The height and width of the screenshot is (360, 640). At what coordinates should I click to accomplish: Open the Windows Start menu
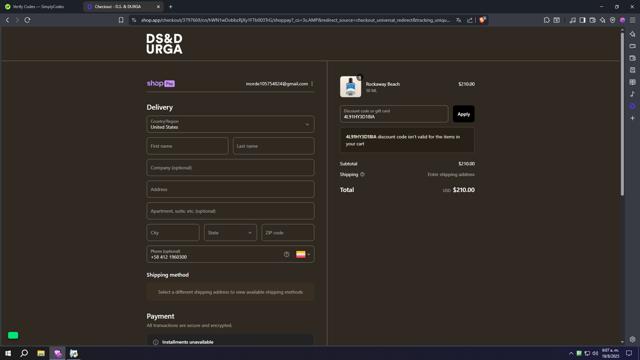pyautogui.click(x=8, y=353)
